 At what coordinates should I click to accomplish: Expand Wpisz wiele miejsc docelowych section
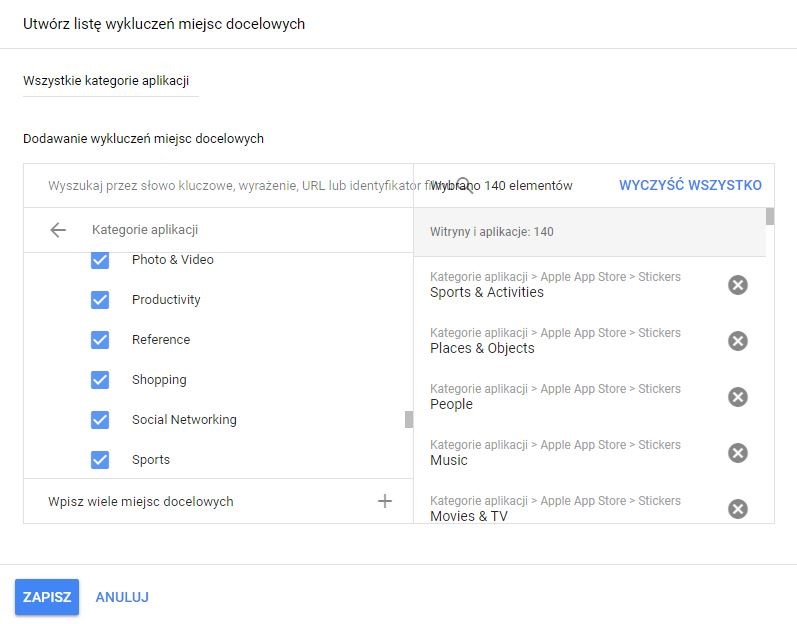[x=141, y=501]
